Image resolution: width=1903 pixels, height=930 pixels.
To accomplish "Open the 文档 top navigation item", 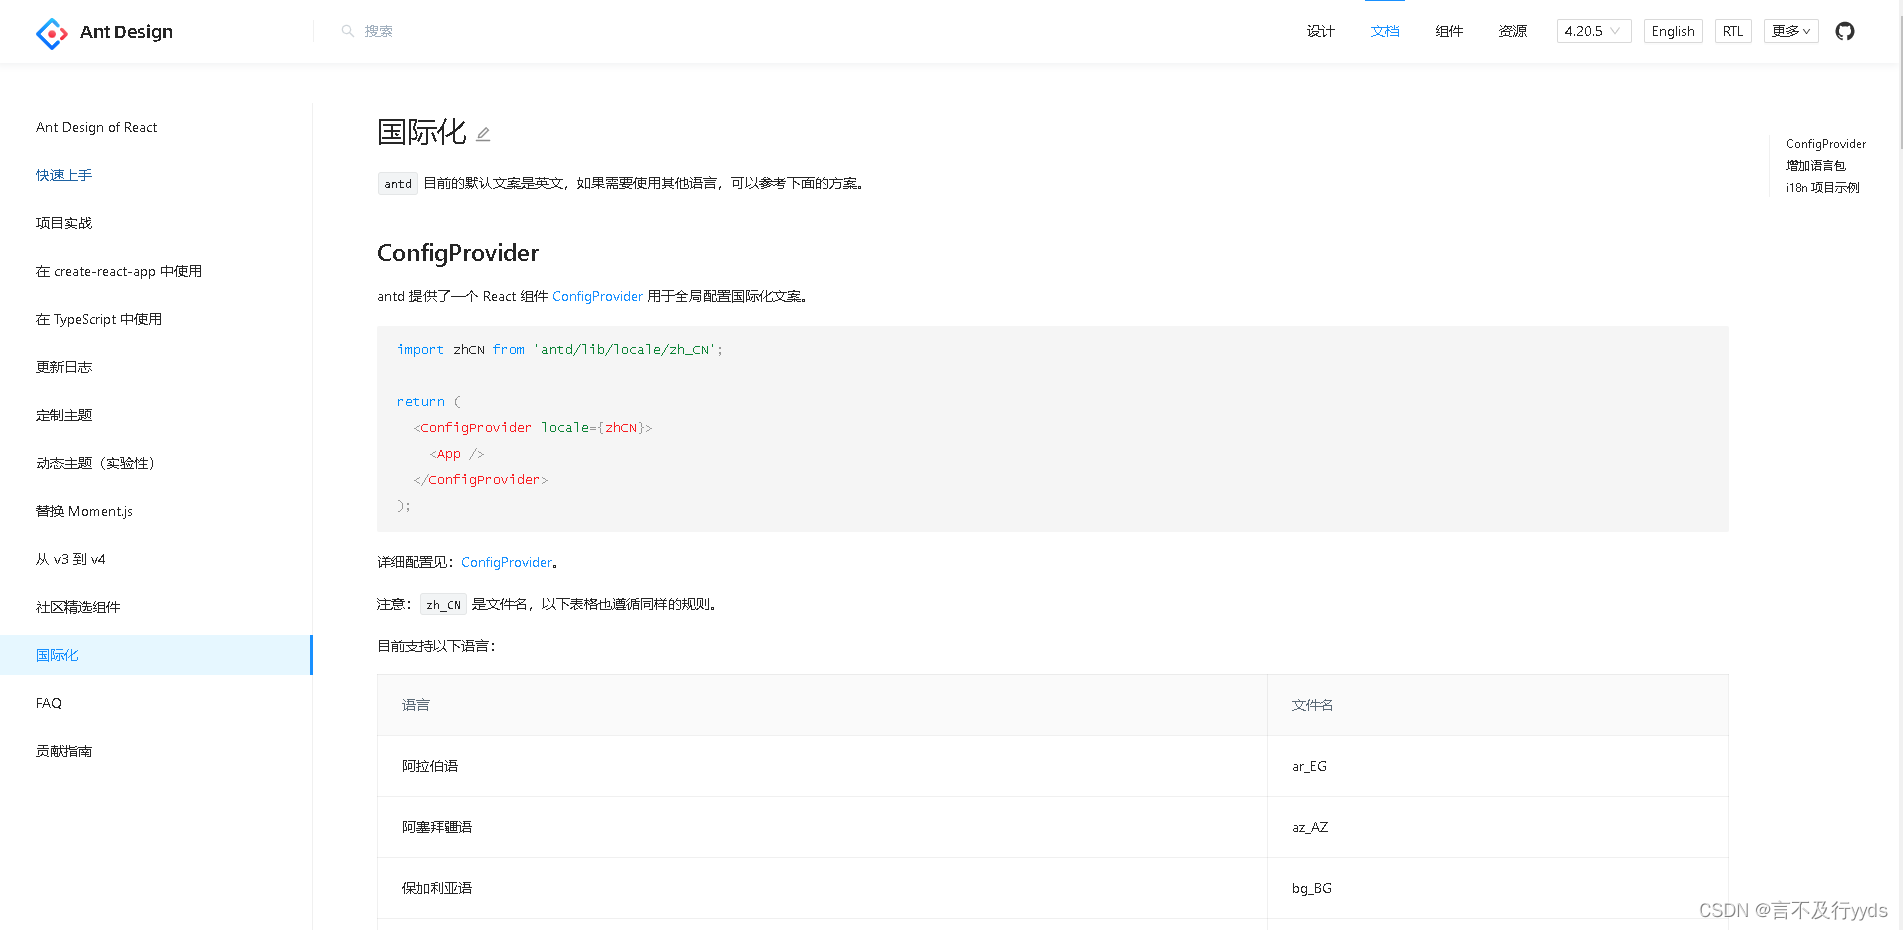I will 1385,31.
